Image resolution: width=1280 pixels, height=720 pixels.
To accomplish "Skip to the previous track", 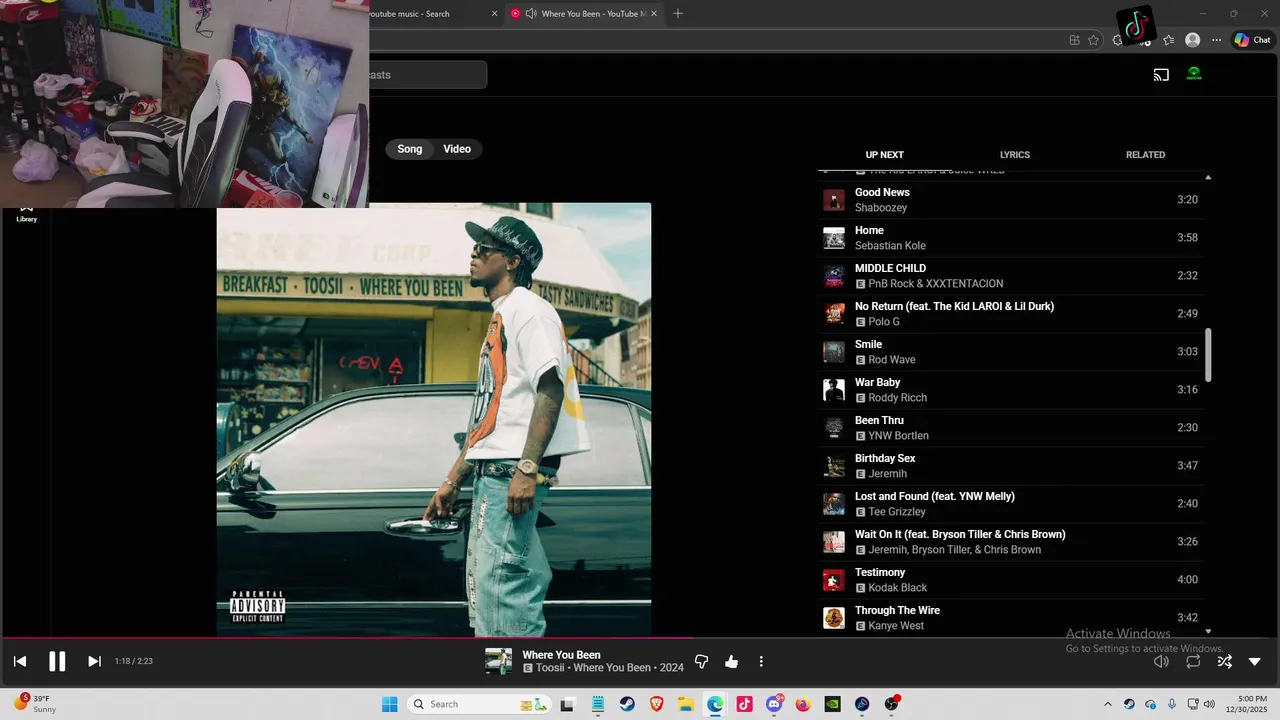I will [20, 661].
